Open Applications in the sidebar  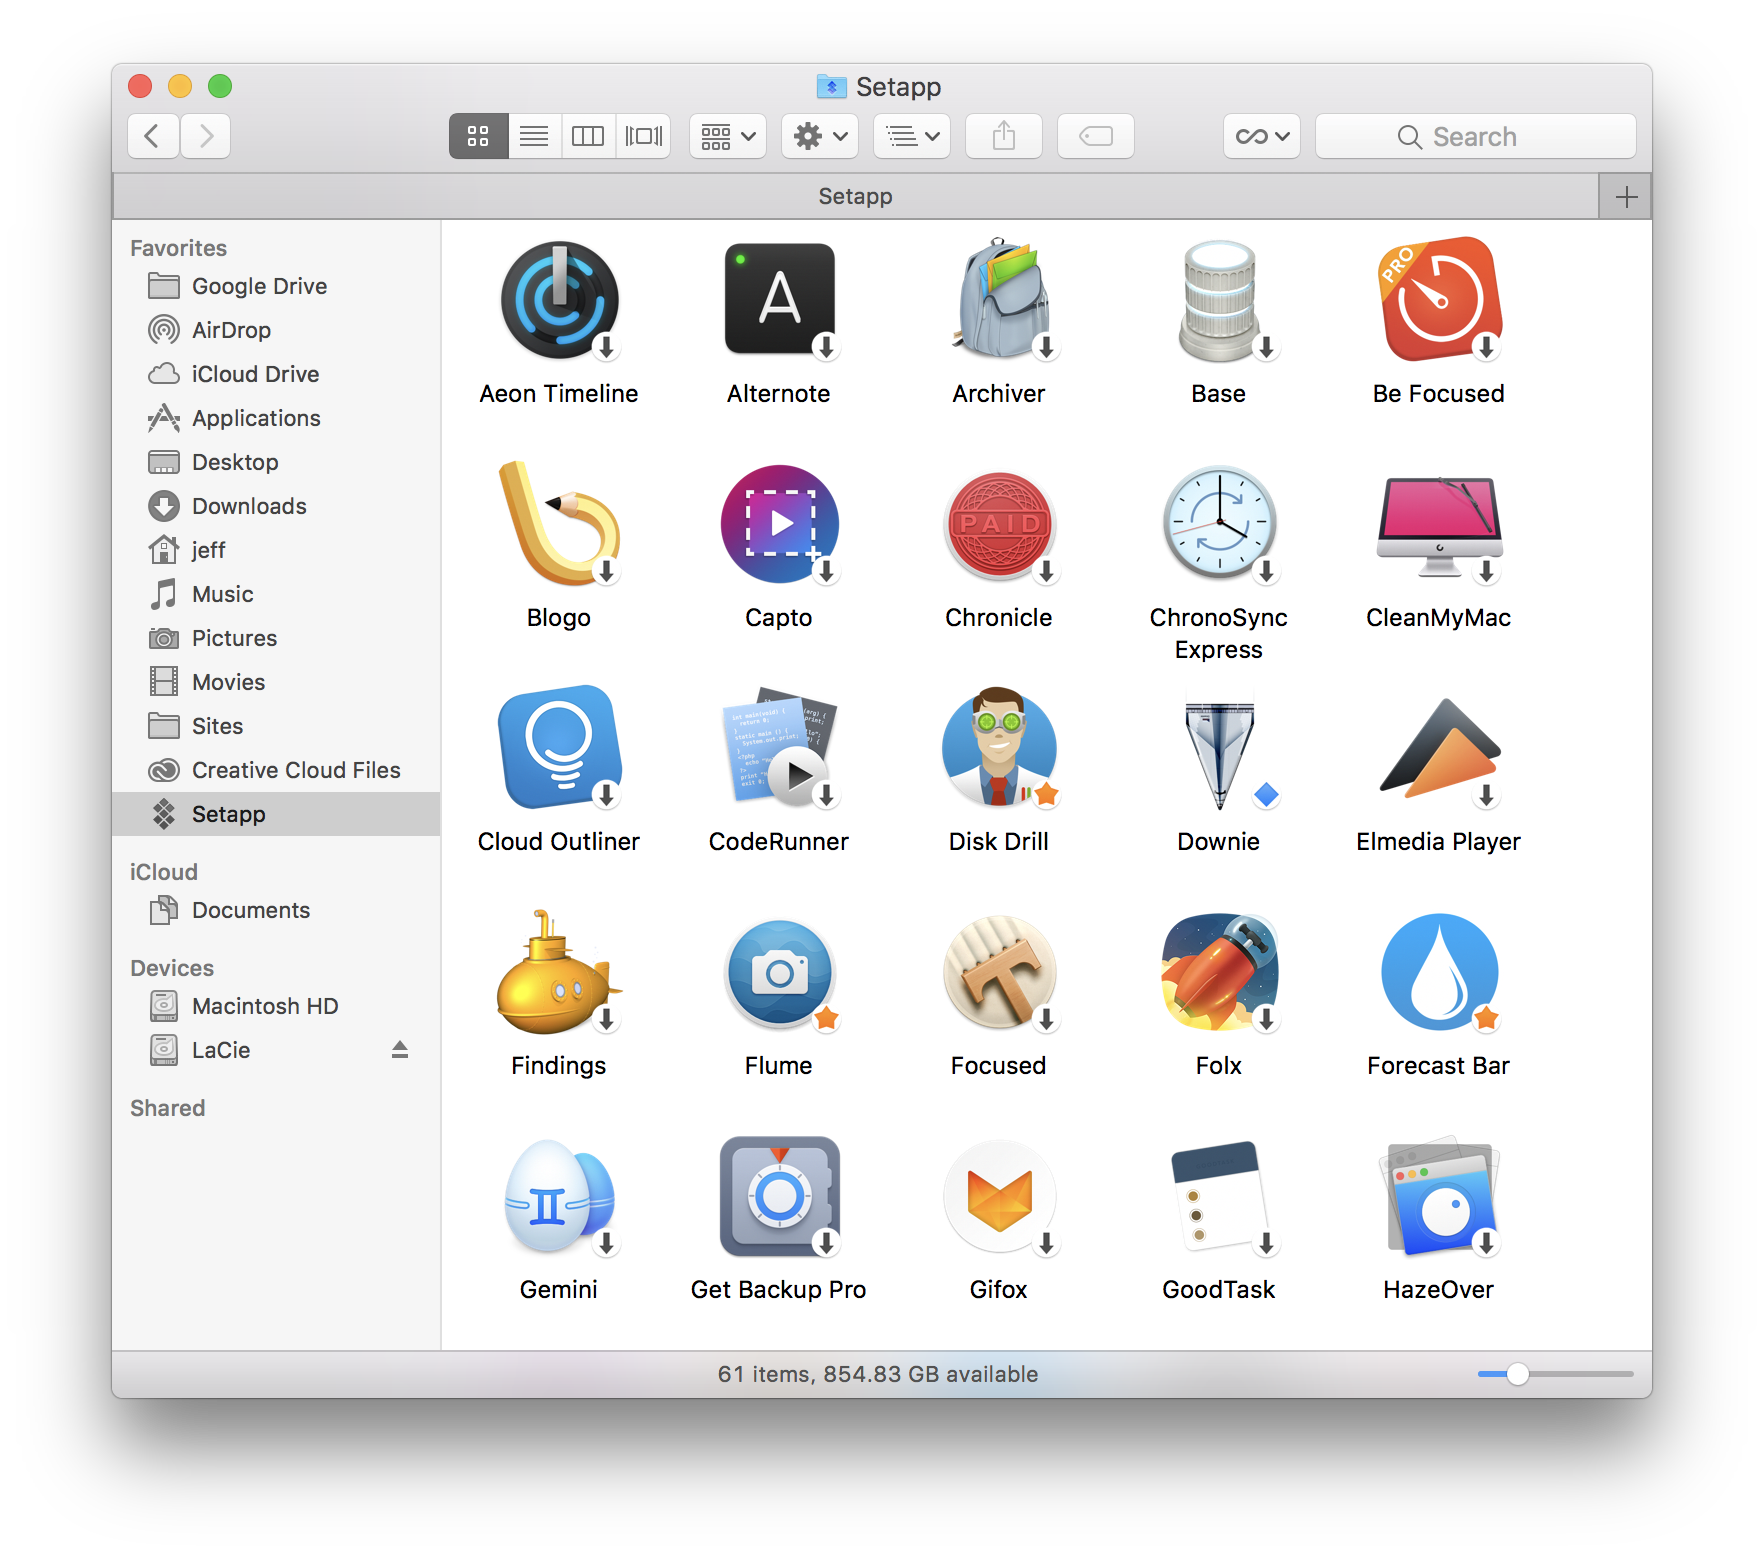pyautogui.click(x=256, y=418)
